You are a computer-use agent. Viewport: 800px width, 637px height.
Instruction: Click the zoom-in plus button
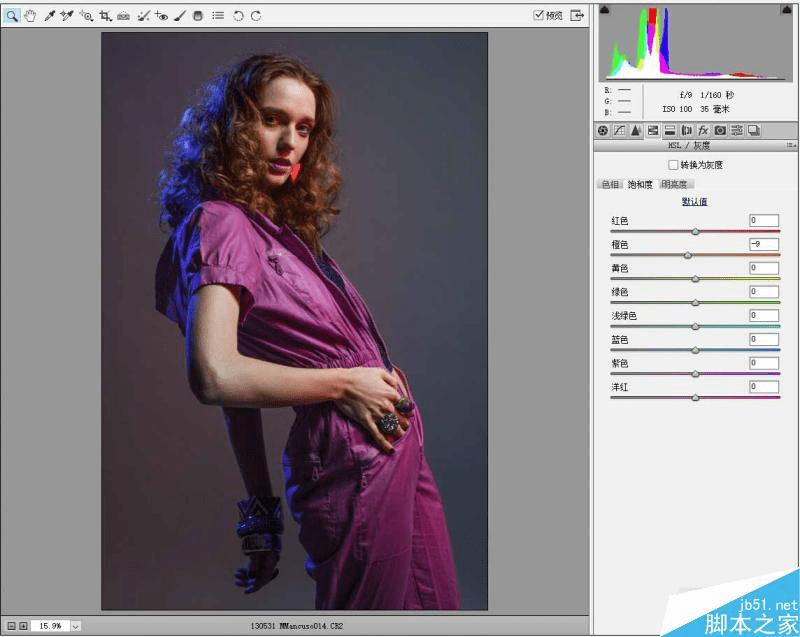pyautogui.click(x=22, y=625)
